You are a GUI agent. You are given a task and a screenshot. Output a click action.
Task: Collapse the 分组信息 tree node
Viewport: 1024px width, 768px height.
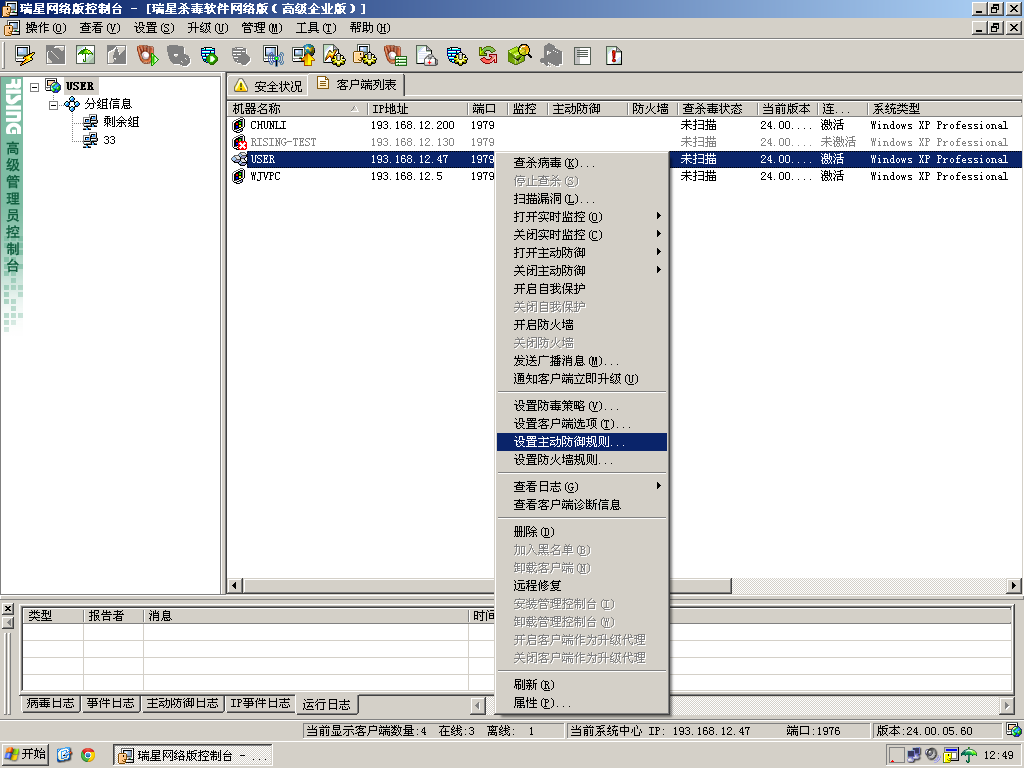[x=54, y=104]
